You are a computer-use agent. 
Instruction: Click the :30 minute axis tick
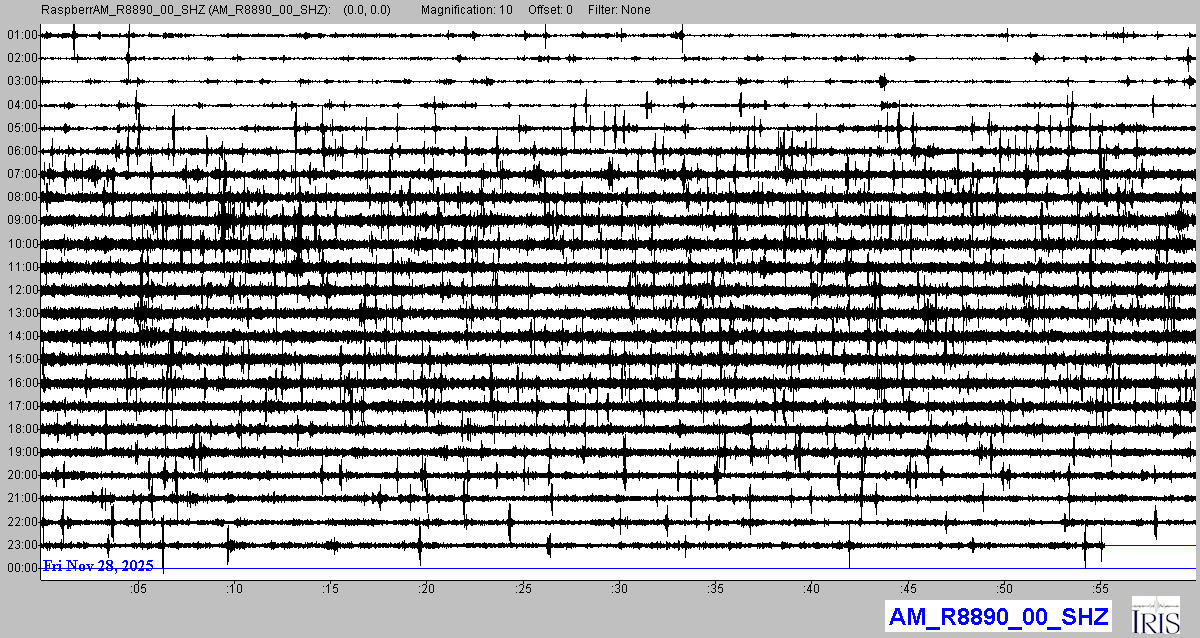tap(620, 588)
